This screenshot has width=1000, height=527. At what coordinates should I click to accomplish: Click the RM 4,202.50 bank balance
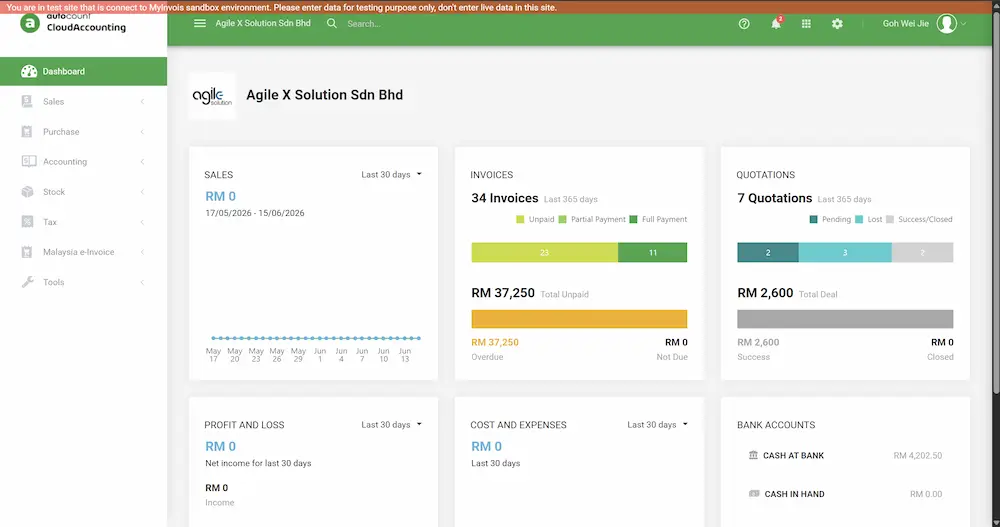pos(917,456)
